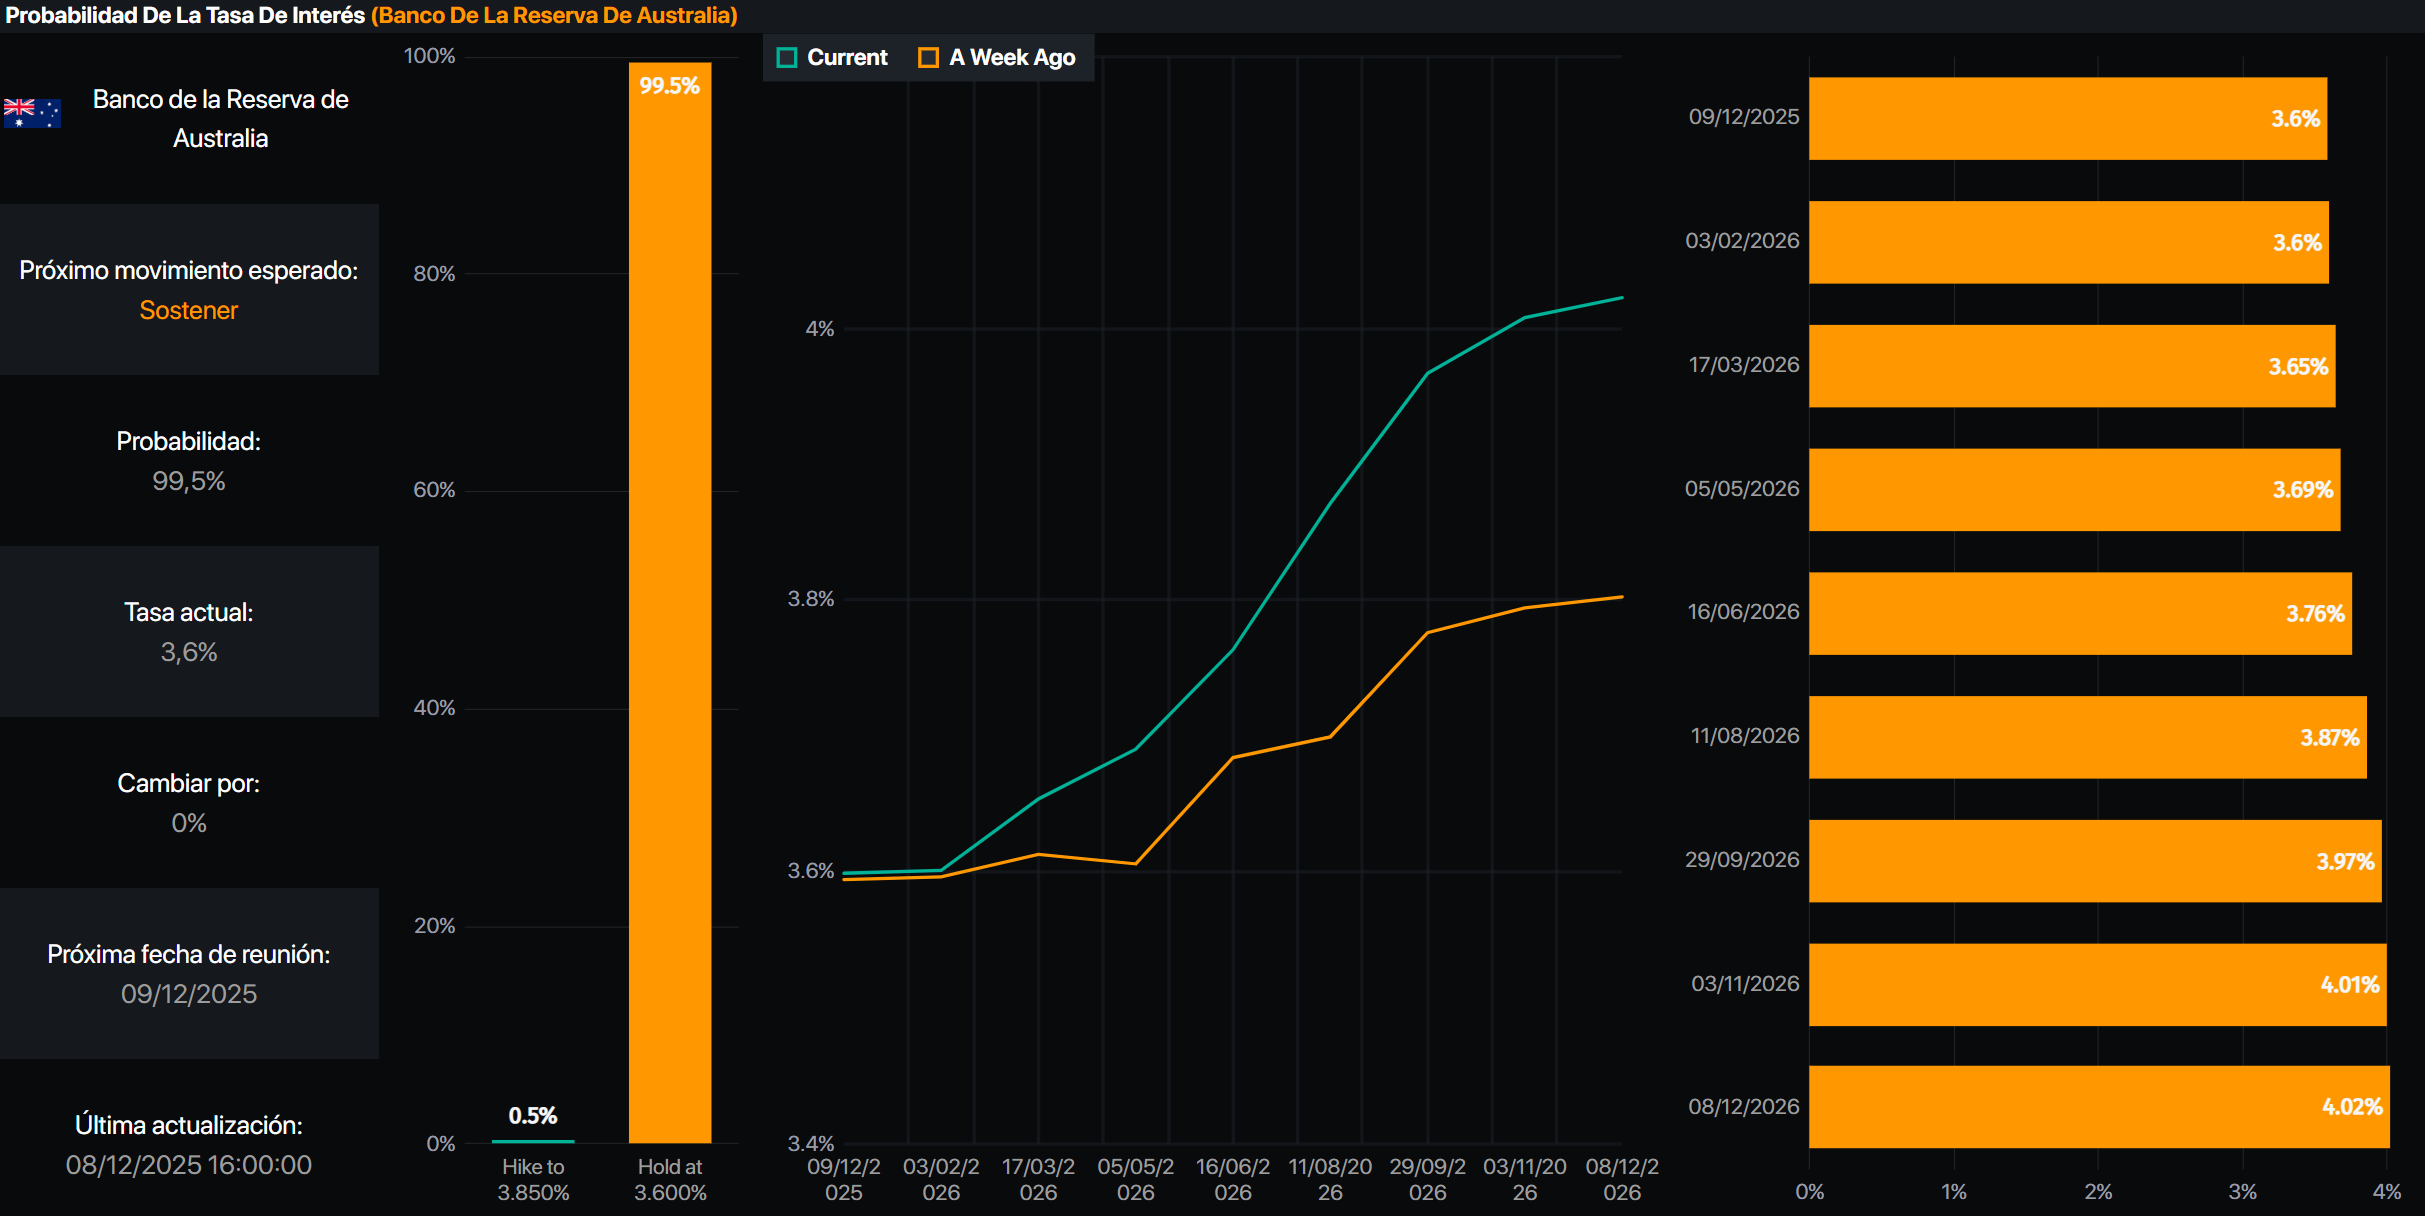Click the 11/08/2026 bar showing 3.87%

[x=2086, y=737]
